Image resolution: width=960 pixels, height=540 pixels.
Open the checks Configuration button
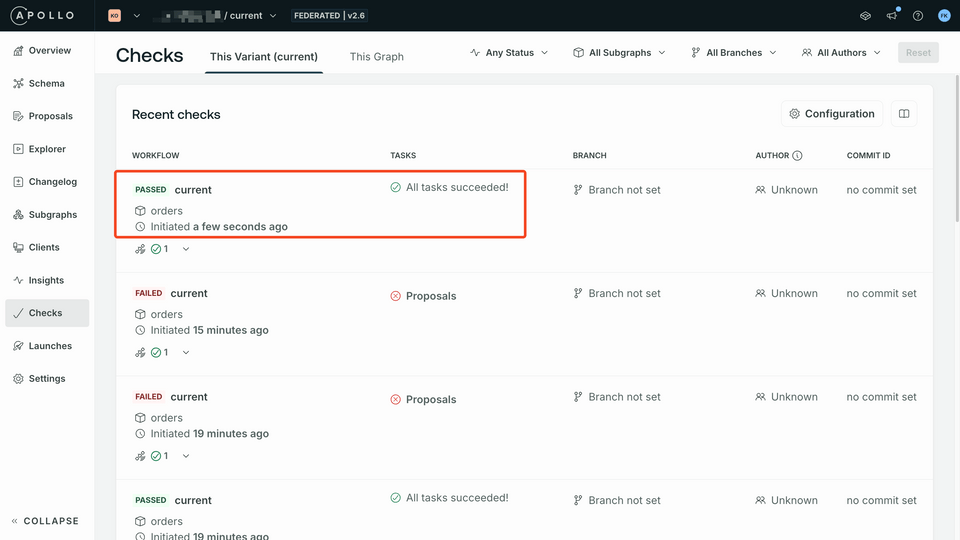[x=832, y=114]
